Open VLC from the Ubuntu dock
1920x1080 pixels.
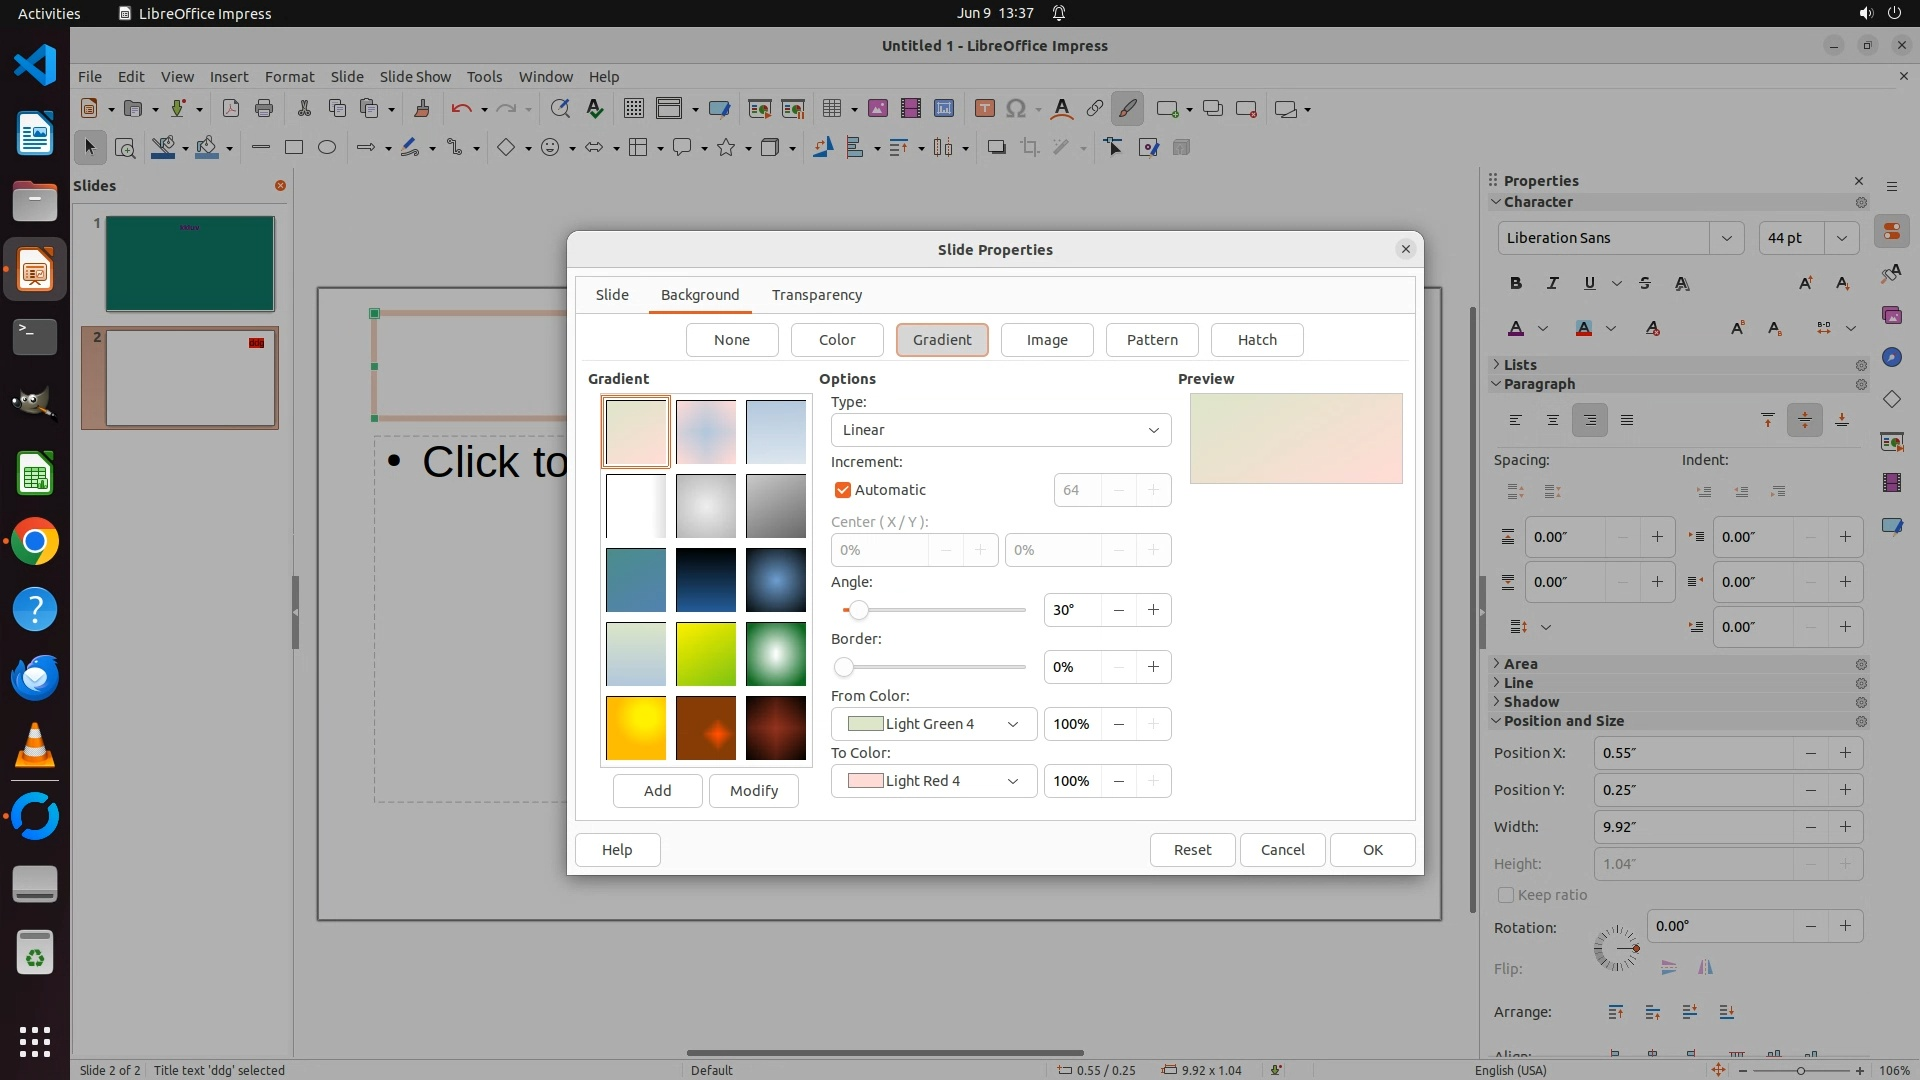(x=35, y=746)
